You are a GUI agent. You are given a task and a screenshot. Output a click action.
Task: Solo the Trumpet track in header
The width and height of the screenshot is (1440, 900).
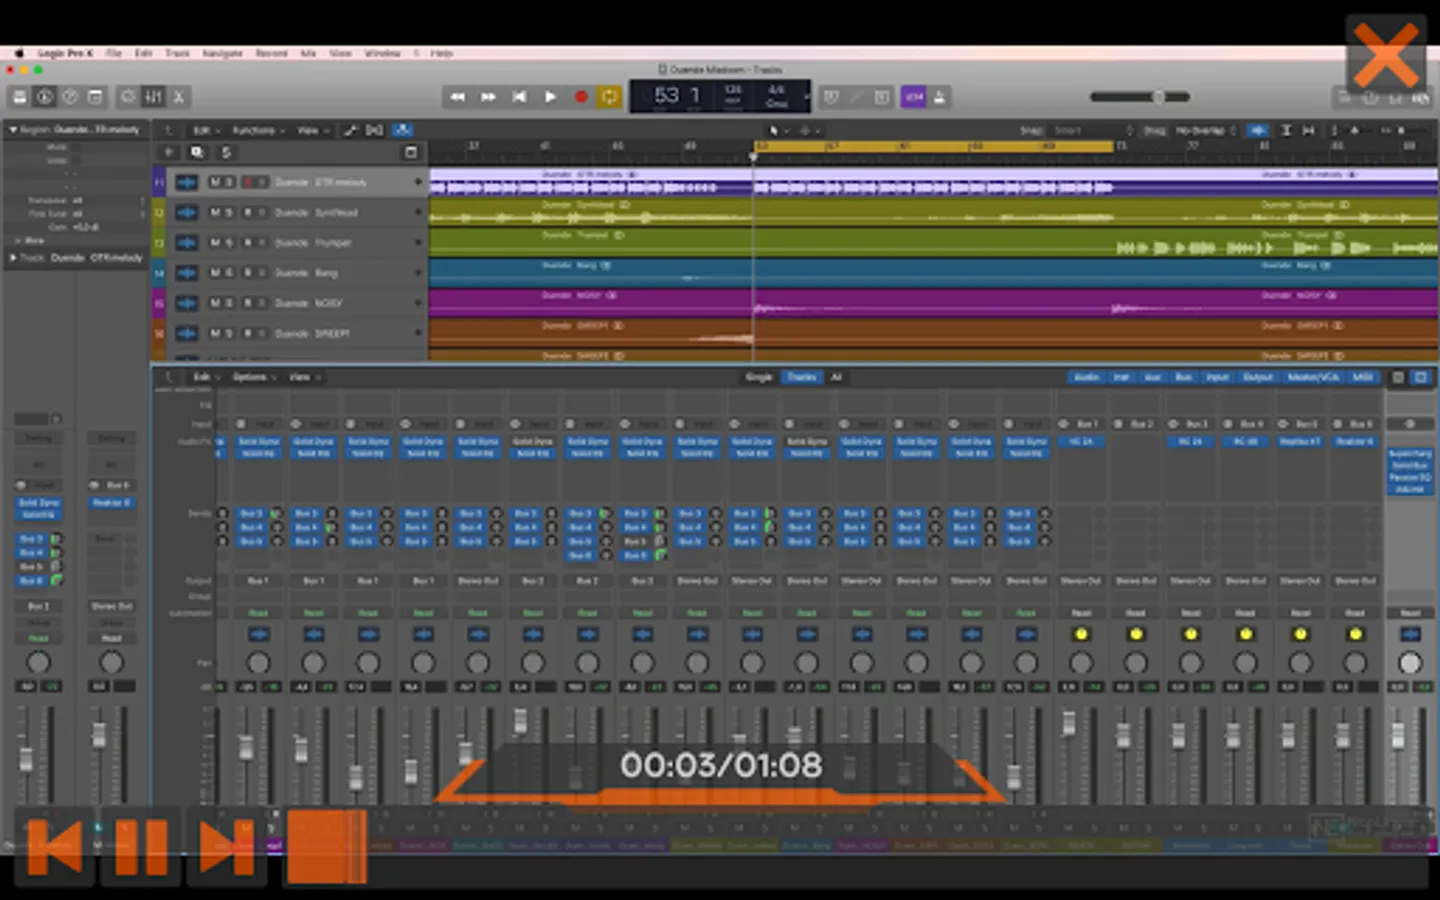click(x=229, y=243)
